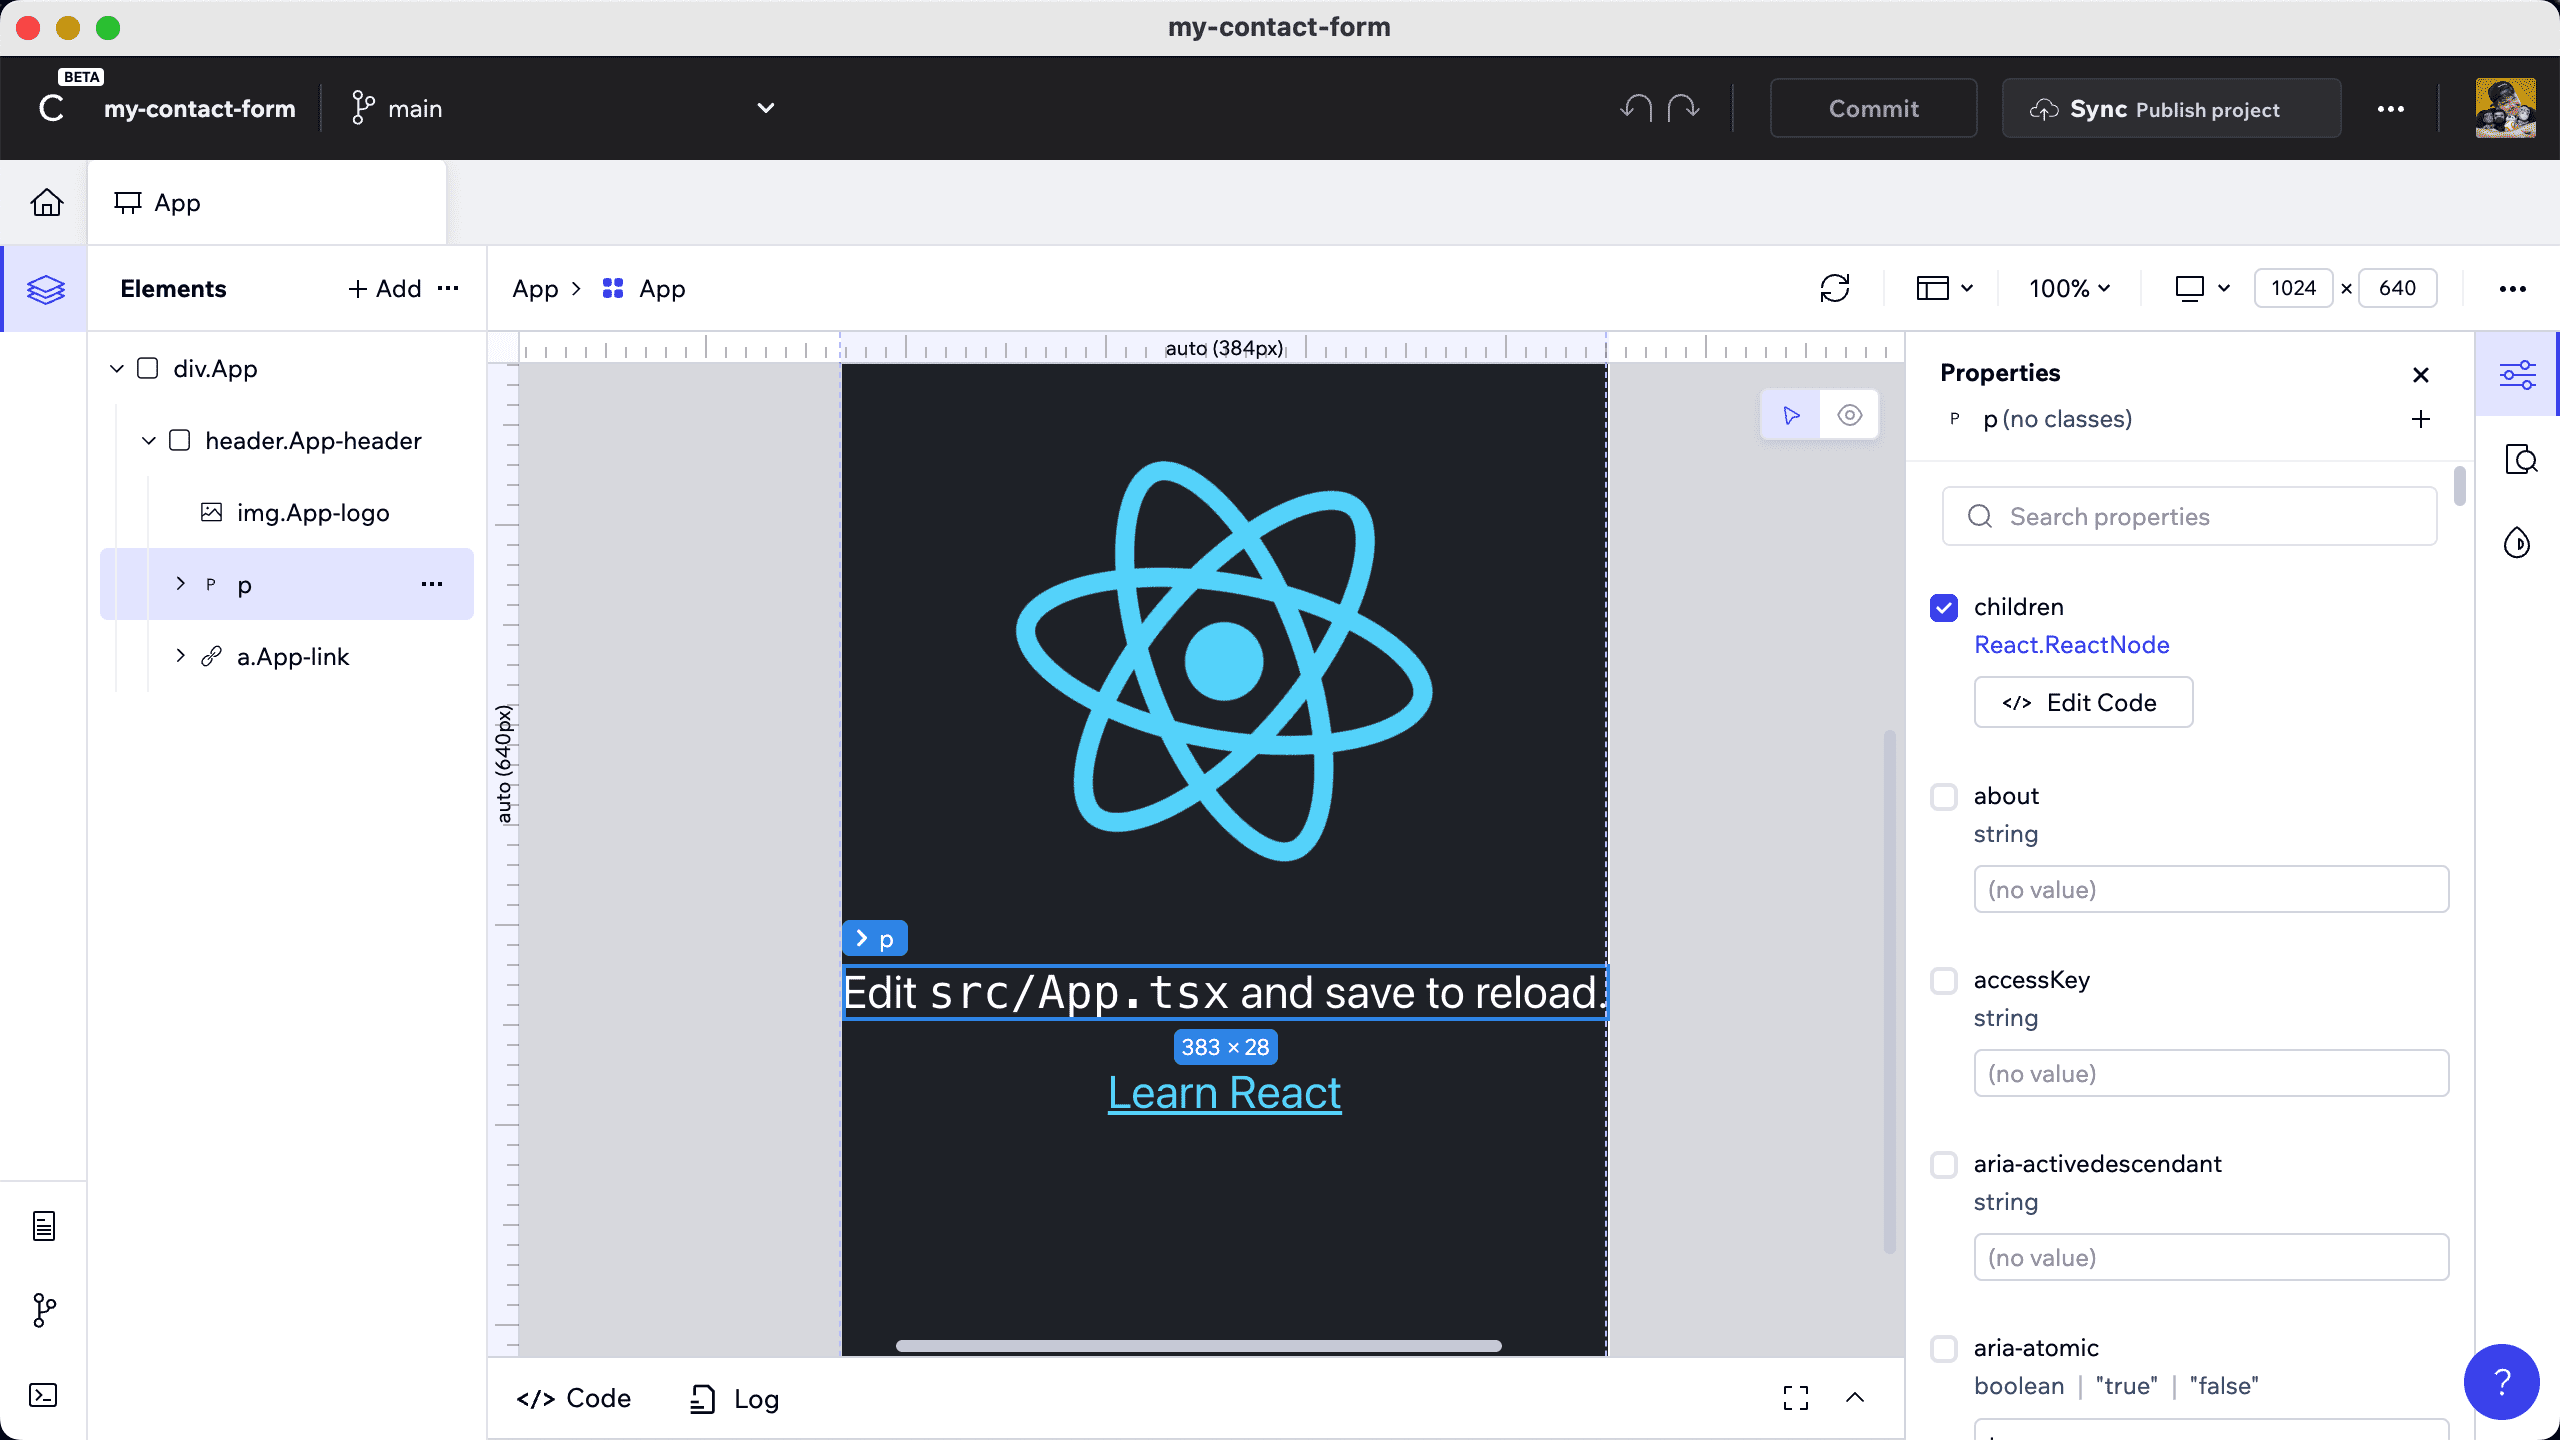Close the Properties panel

click(x=2421, y=375)
